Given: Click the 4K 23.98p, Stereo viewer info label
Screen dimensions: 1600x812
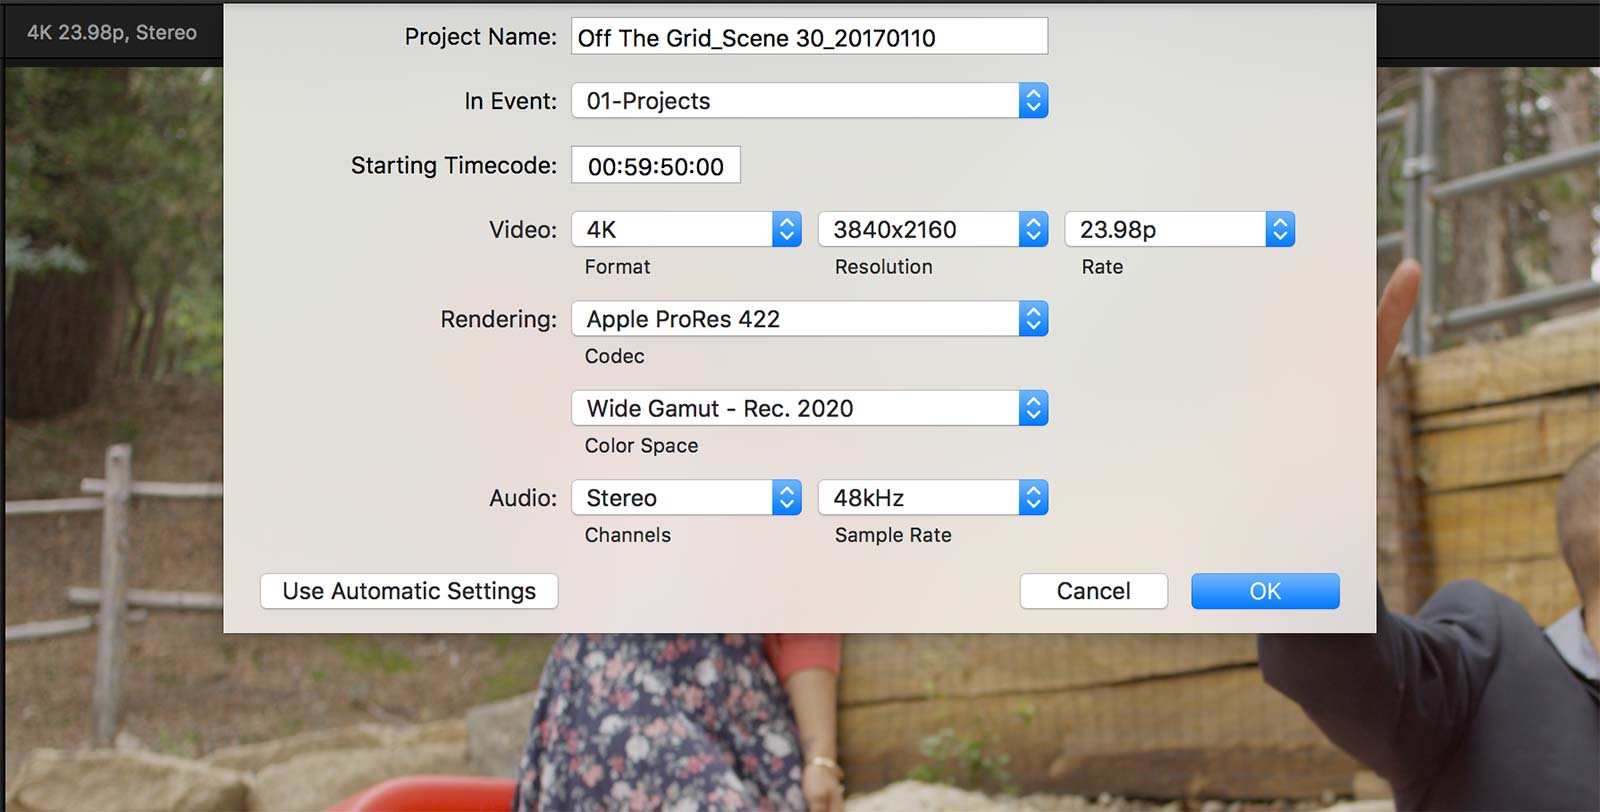Looking at the screenshot, I should tap(112, 32).
